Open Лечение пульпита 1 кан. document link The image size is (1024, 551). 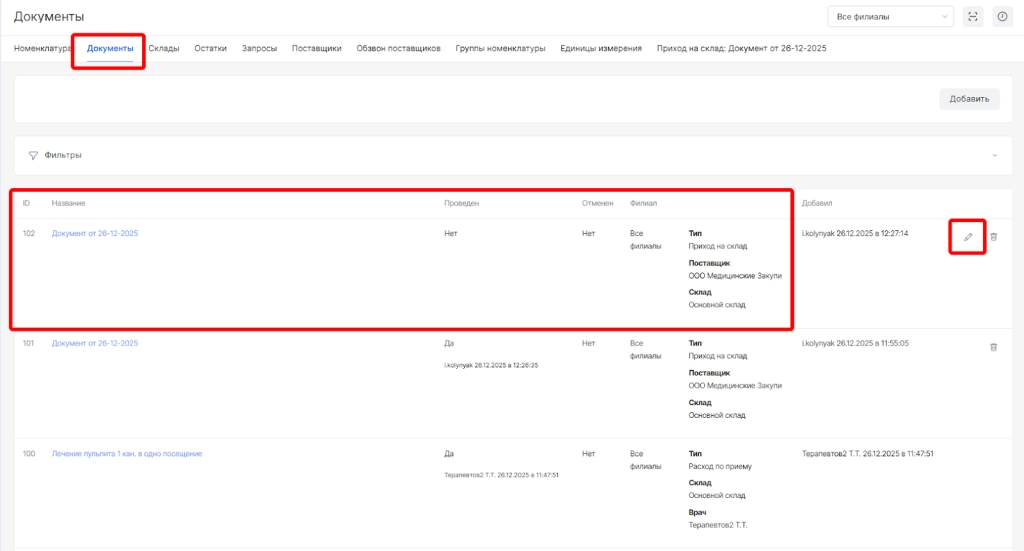pos(127,453)
